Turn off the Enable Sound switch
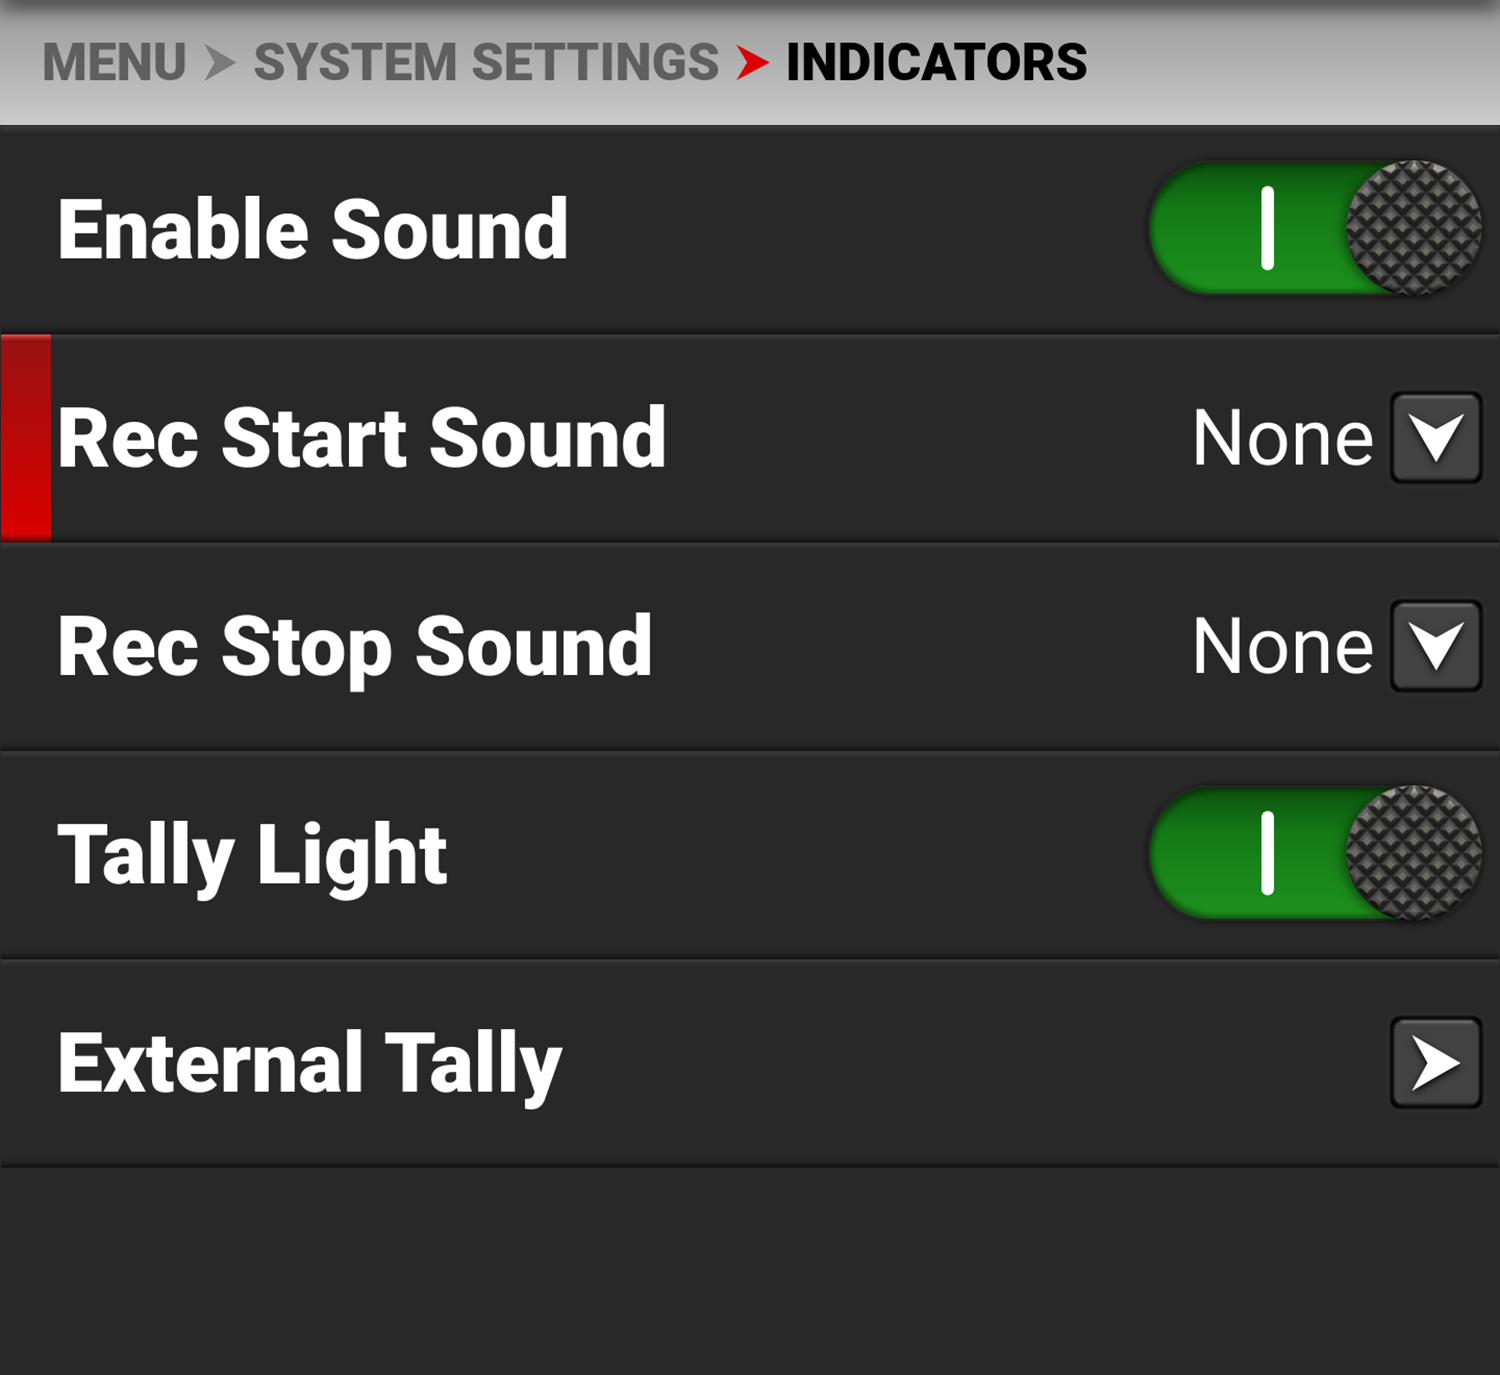The height and width of the screenshot is (1375, 1500). click(x=1314, y=228)
